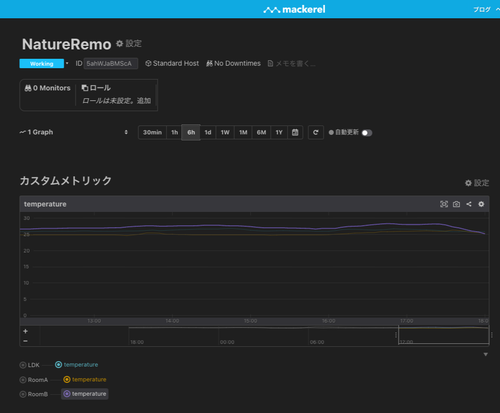Select 1h time range
This screenshot has width=500, height=413.
(x=174, y=132)
